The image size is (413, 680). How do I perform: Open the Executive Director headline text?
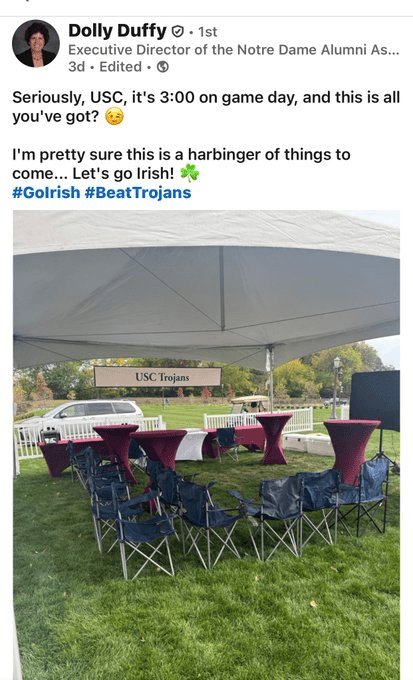click(x=233, y=50)
